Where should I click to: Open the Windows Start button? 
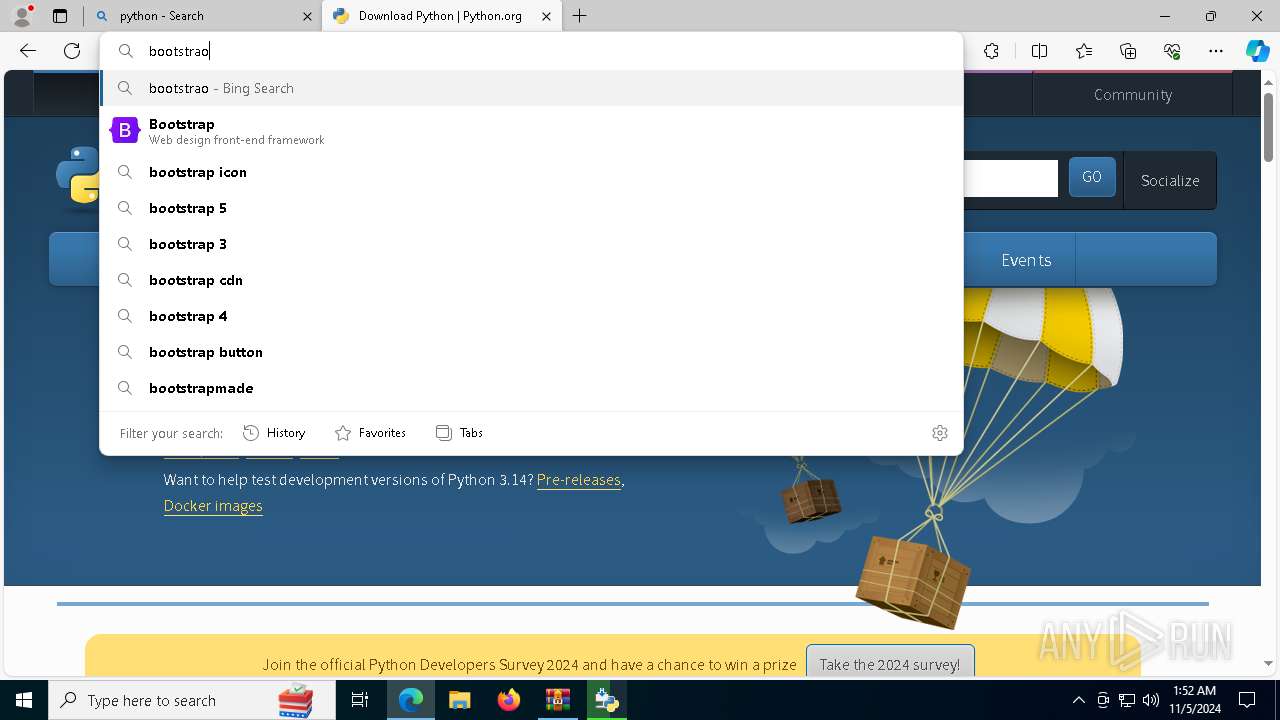[x=24, y=700]
